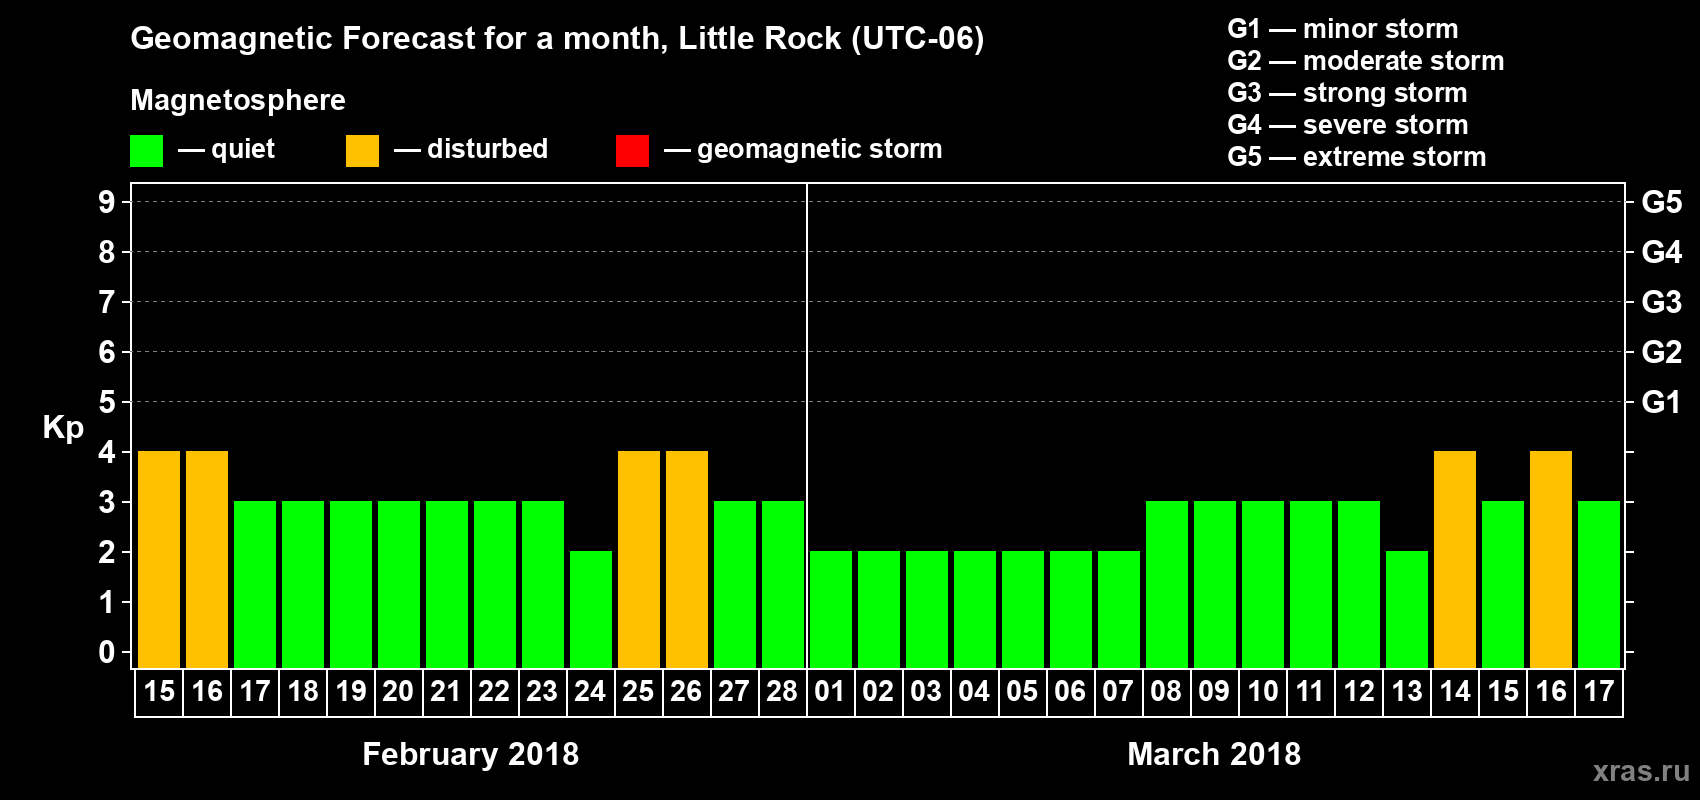Click the date label 20

click(398, 691)
